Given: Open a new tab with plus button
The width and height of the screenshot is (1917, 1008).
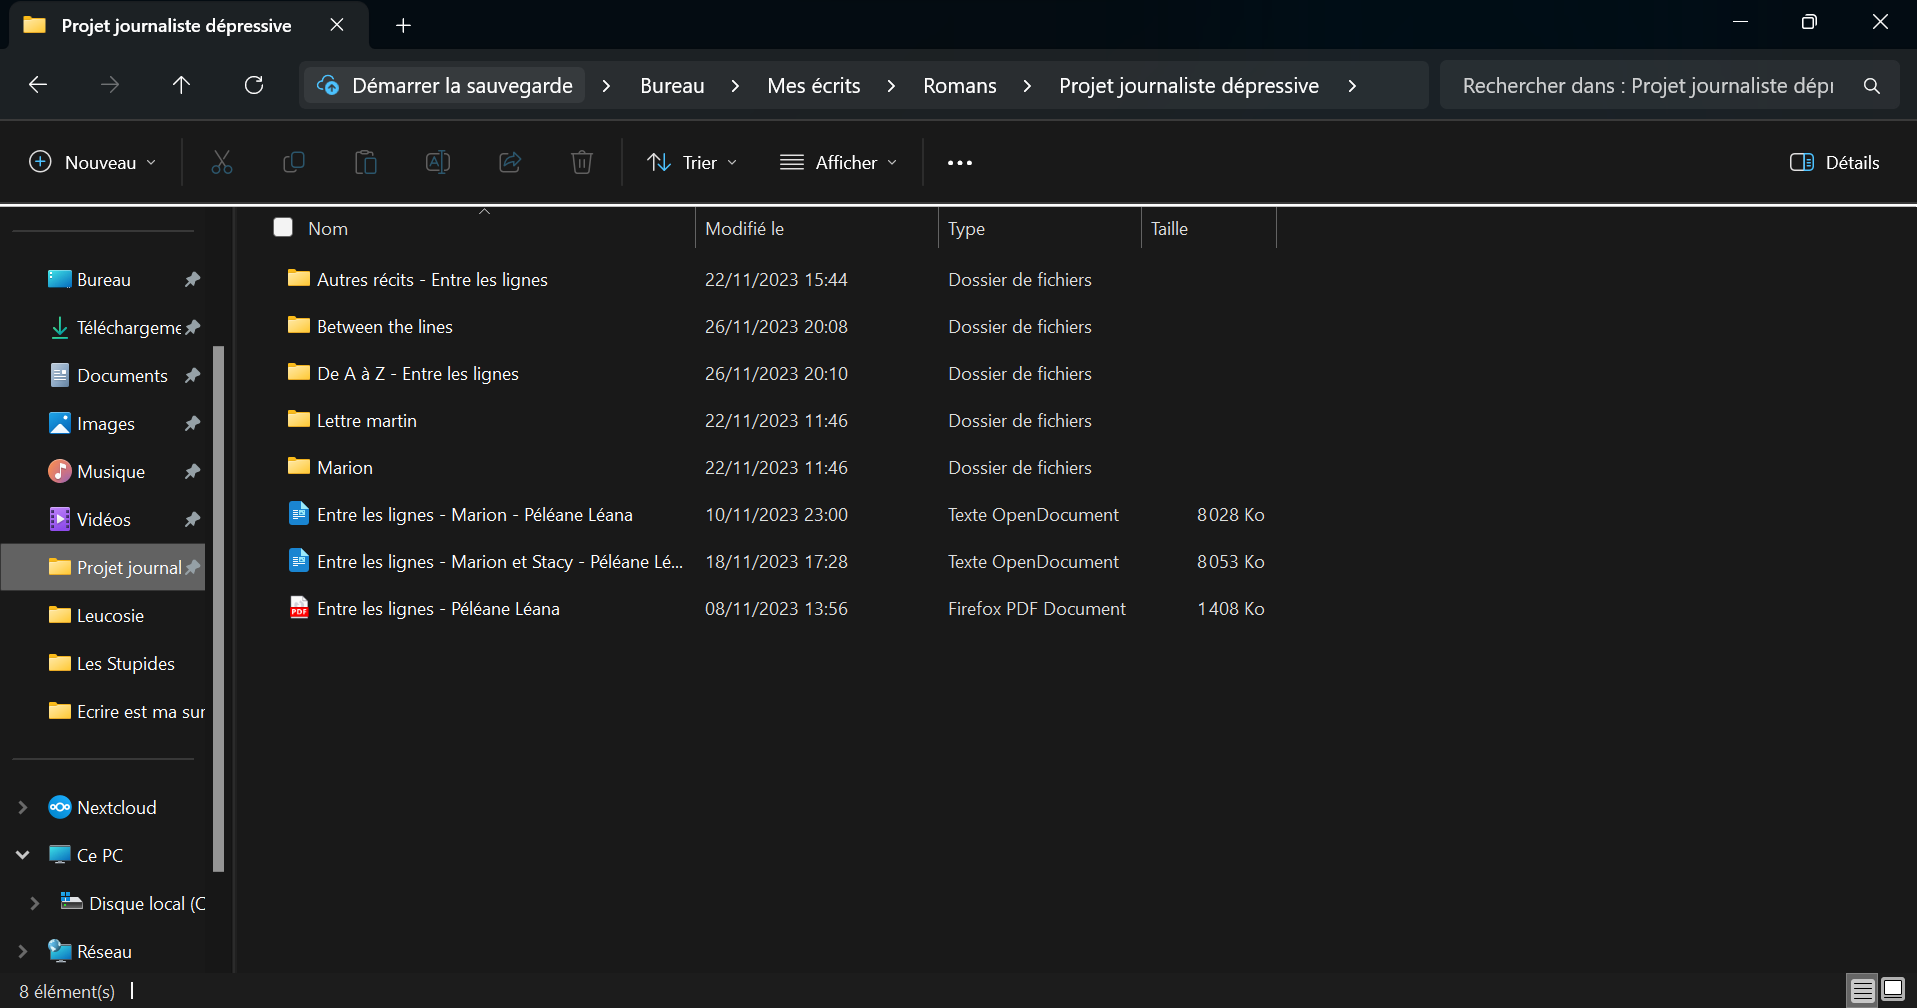Looking at the screenshot, I should pos(403,25).
